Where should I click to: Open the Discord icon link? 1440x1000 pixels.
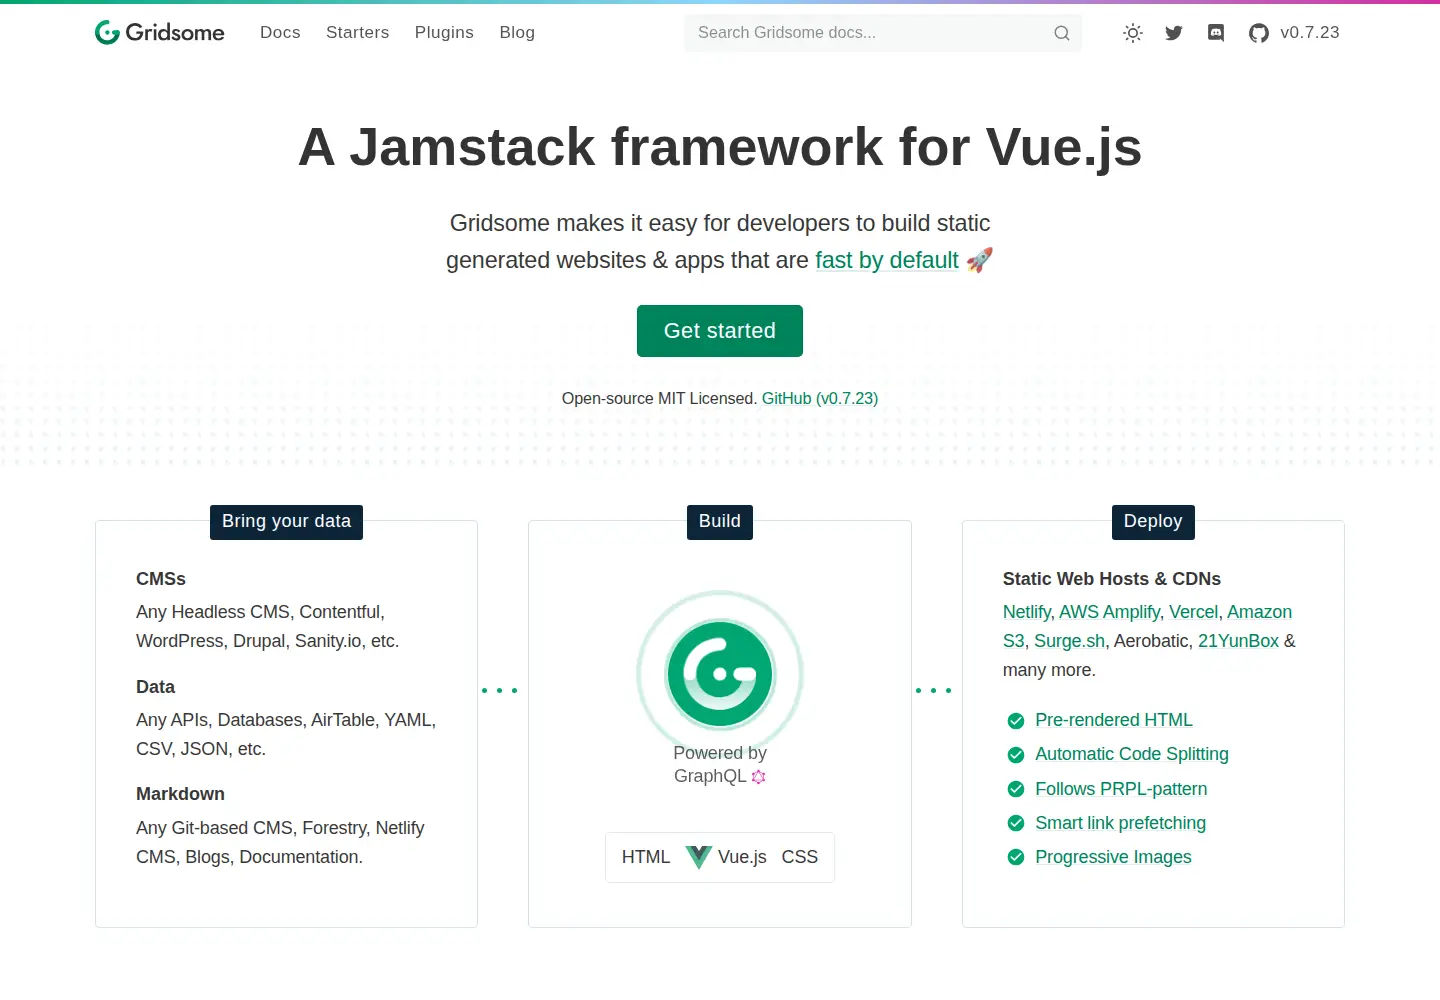[1216, 33]
